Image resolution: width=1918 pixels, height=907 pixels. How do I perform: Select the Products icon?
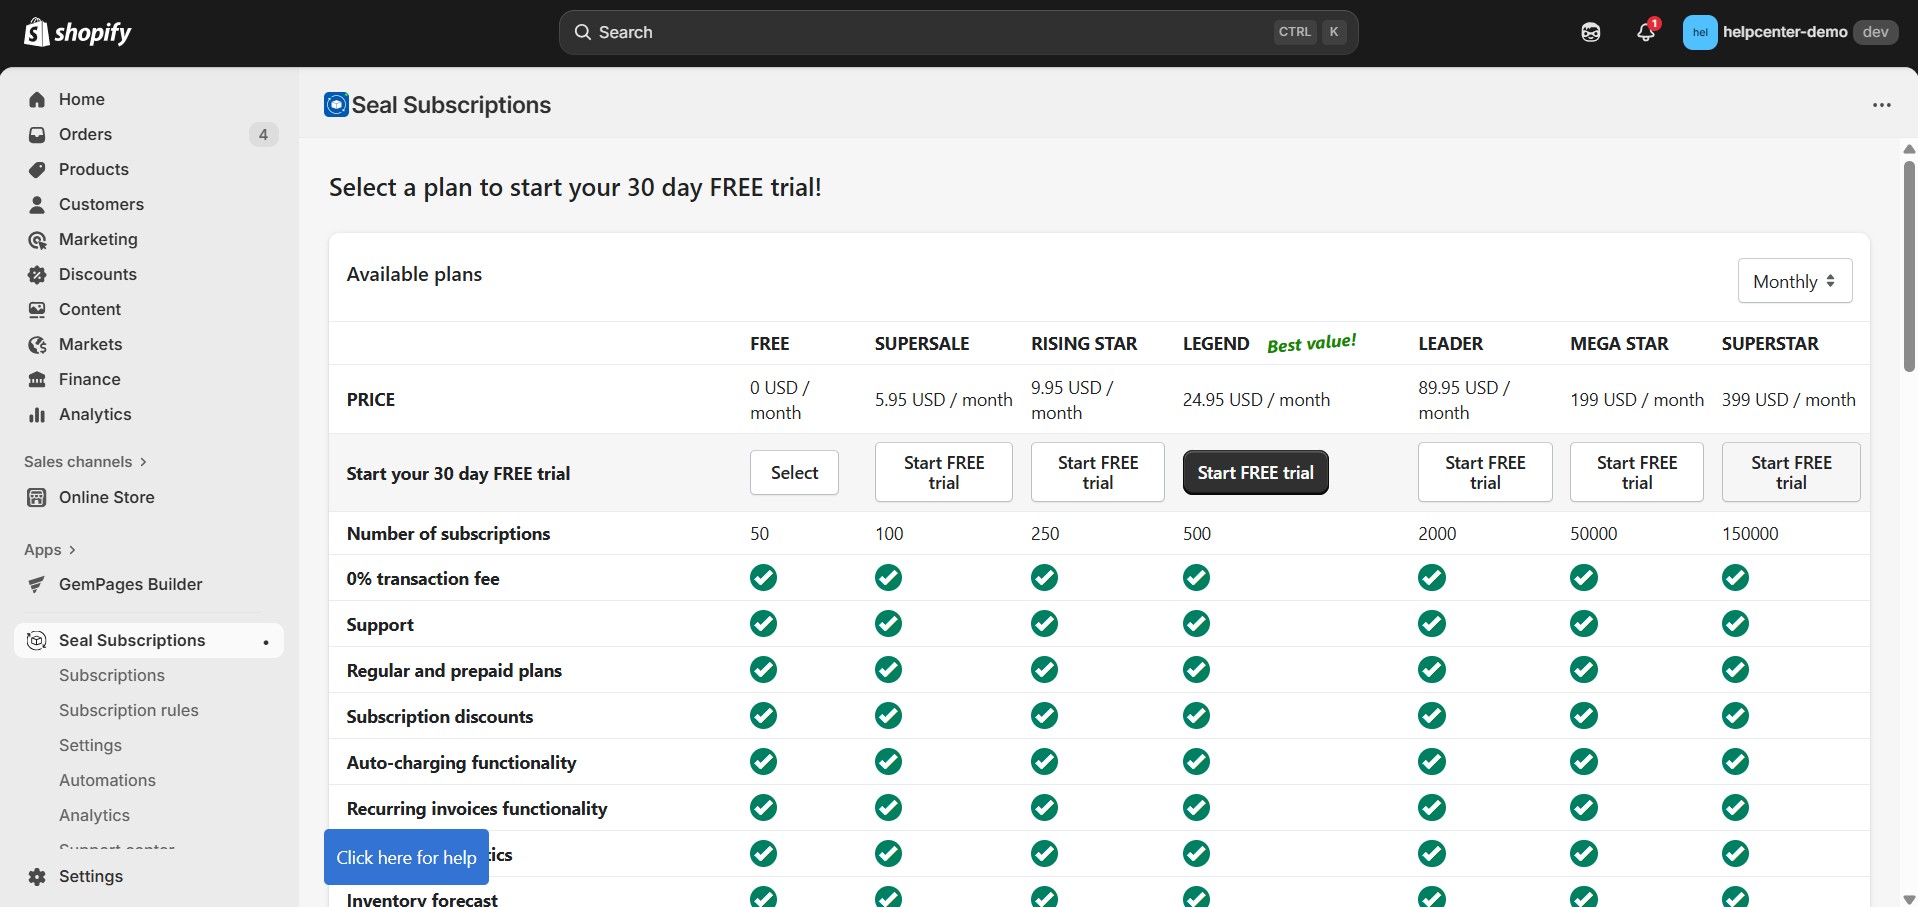36,169
